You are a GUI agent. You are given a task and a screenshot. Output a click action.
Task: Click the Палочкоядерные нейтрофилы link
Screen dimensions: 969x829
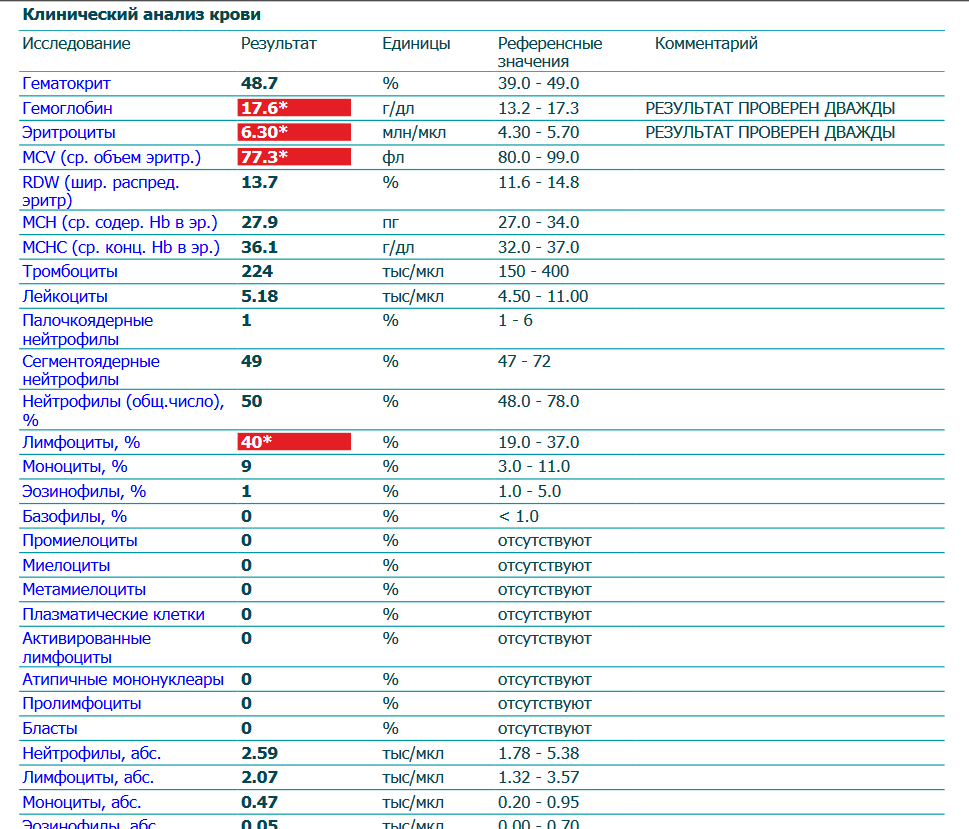(x=88, y=329)
